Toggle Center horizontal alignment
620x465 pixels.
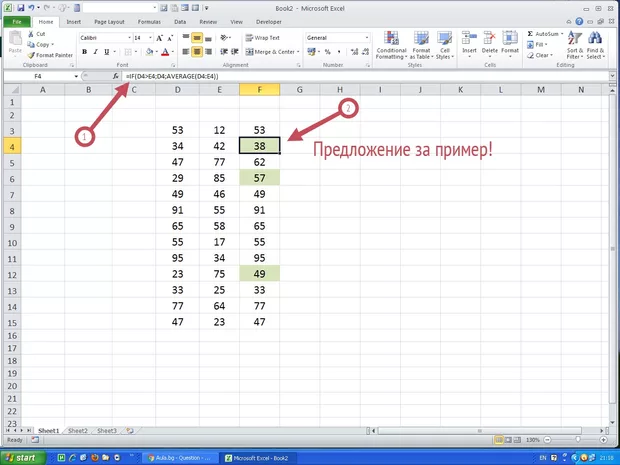[197, 52]
